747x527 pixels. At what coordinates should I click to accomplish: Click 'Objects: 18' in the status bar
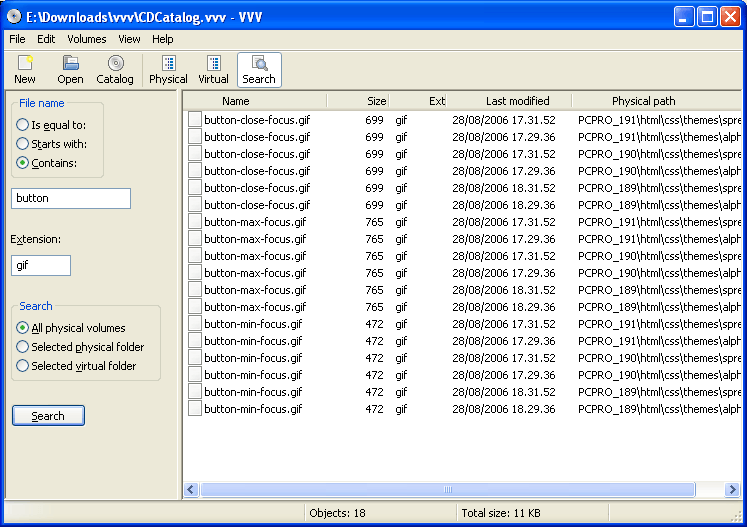337,513
